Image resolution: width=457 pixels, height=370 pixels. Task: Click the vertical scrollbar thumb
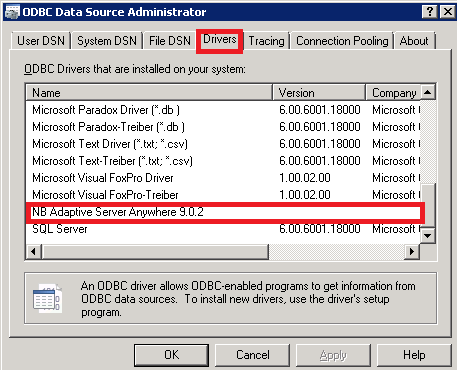point(428,205)
